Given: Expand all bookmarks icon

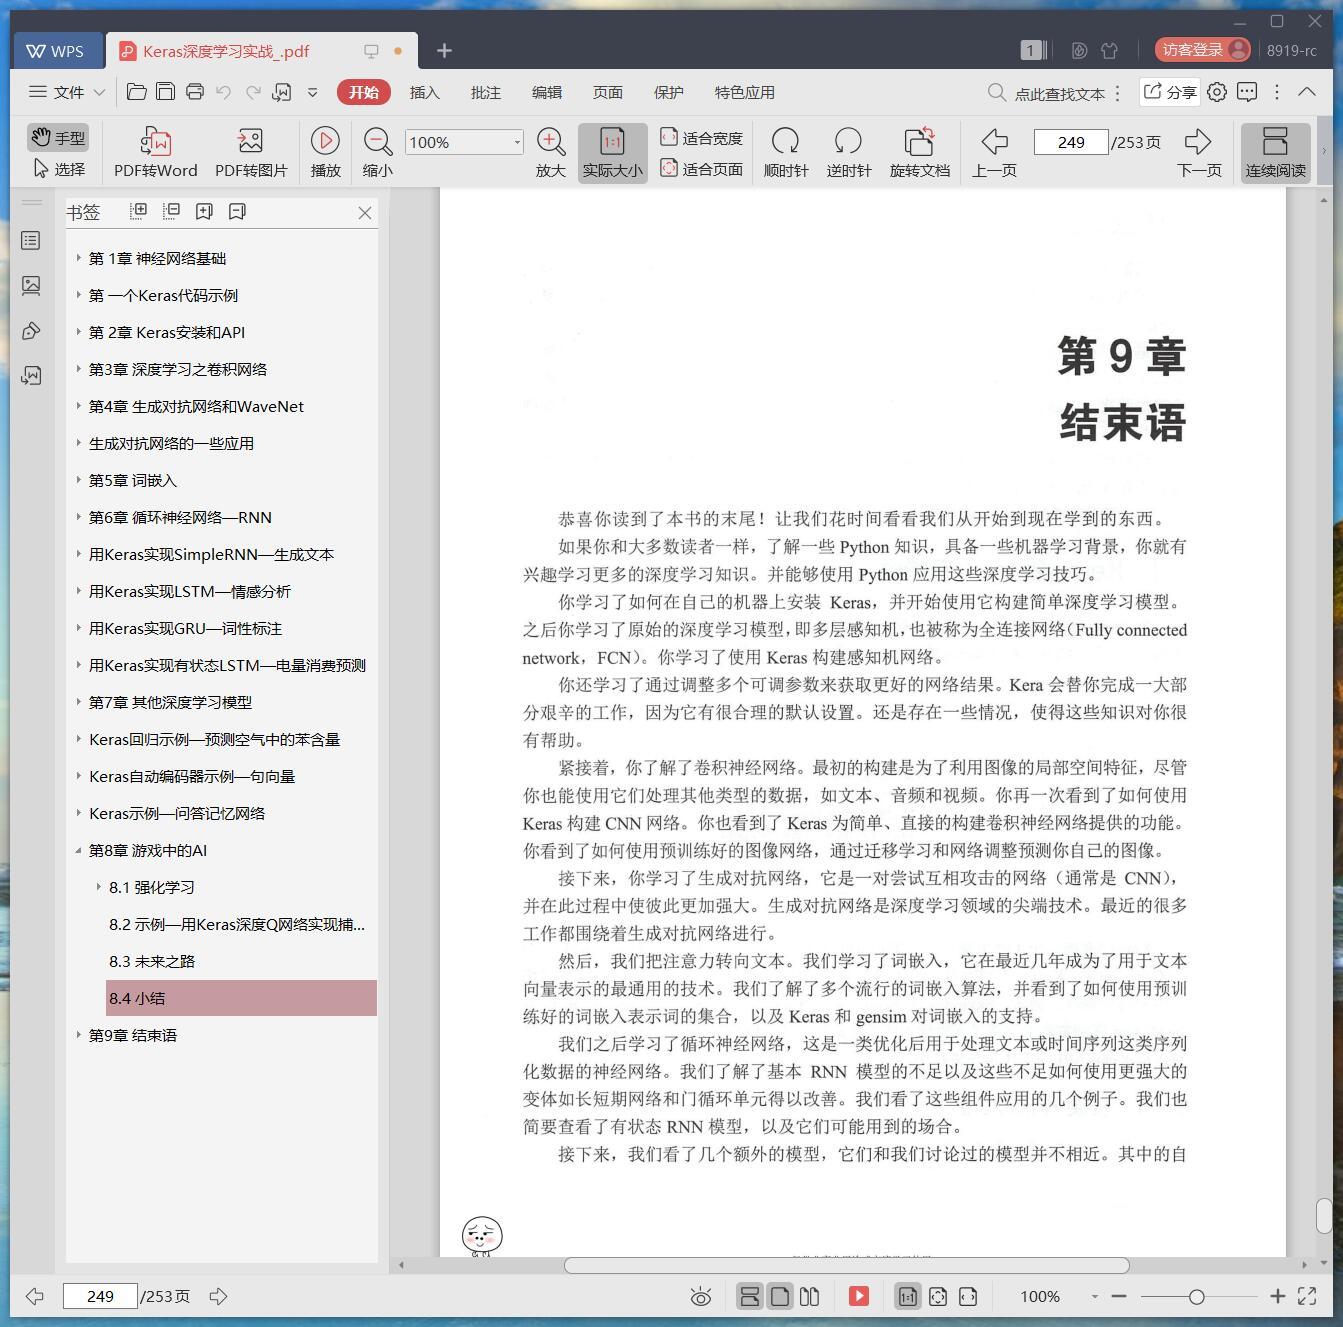Looking at the screenshot, I should (138, 211).
